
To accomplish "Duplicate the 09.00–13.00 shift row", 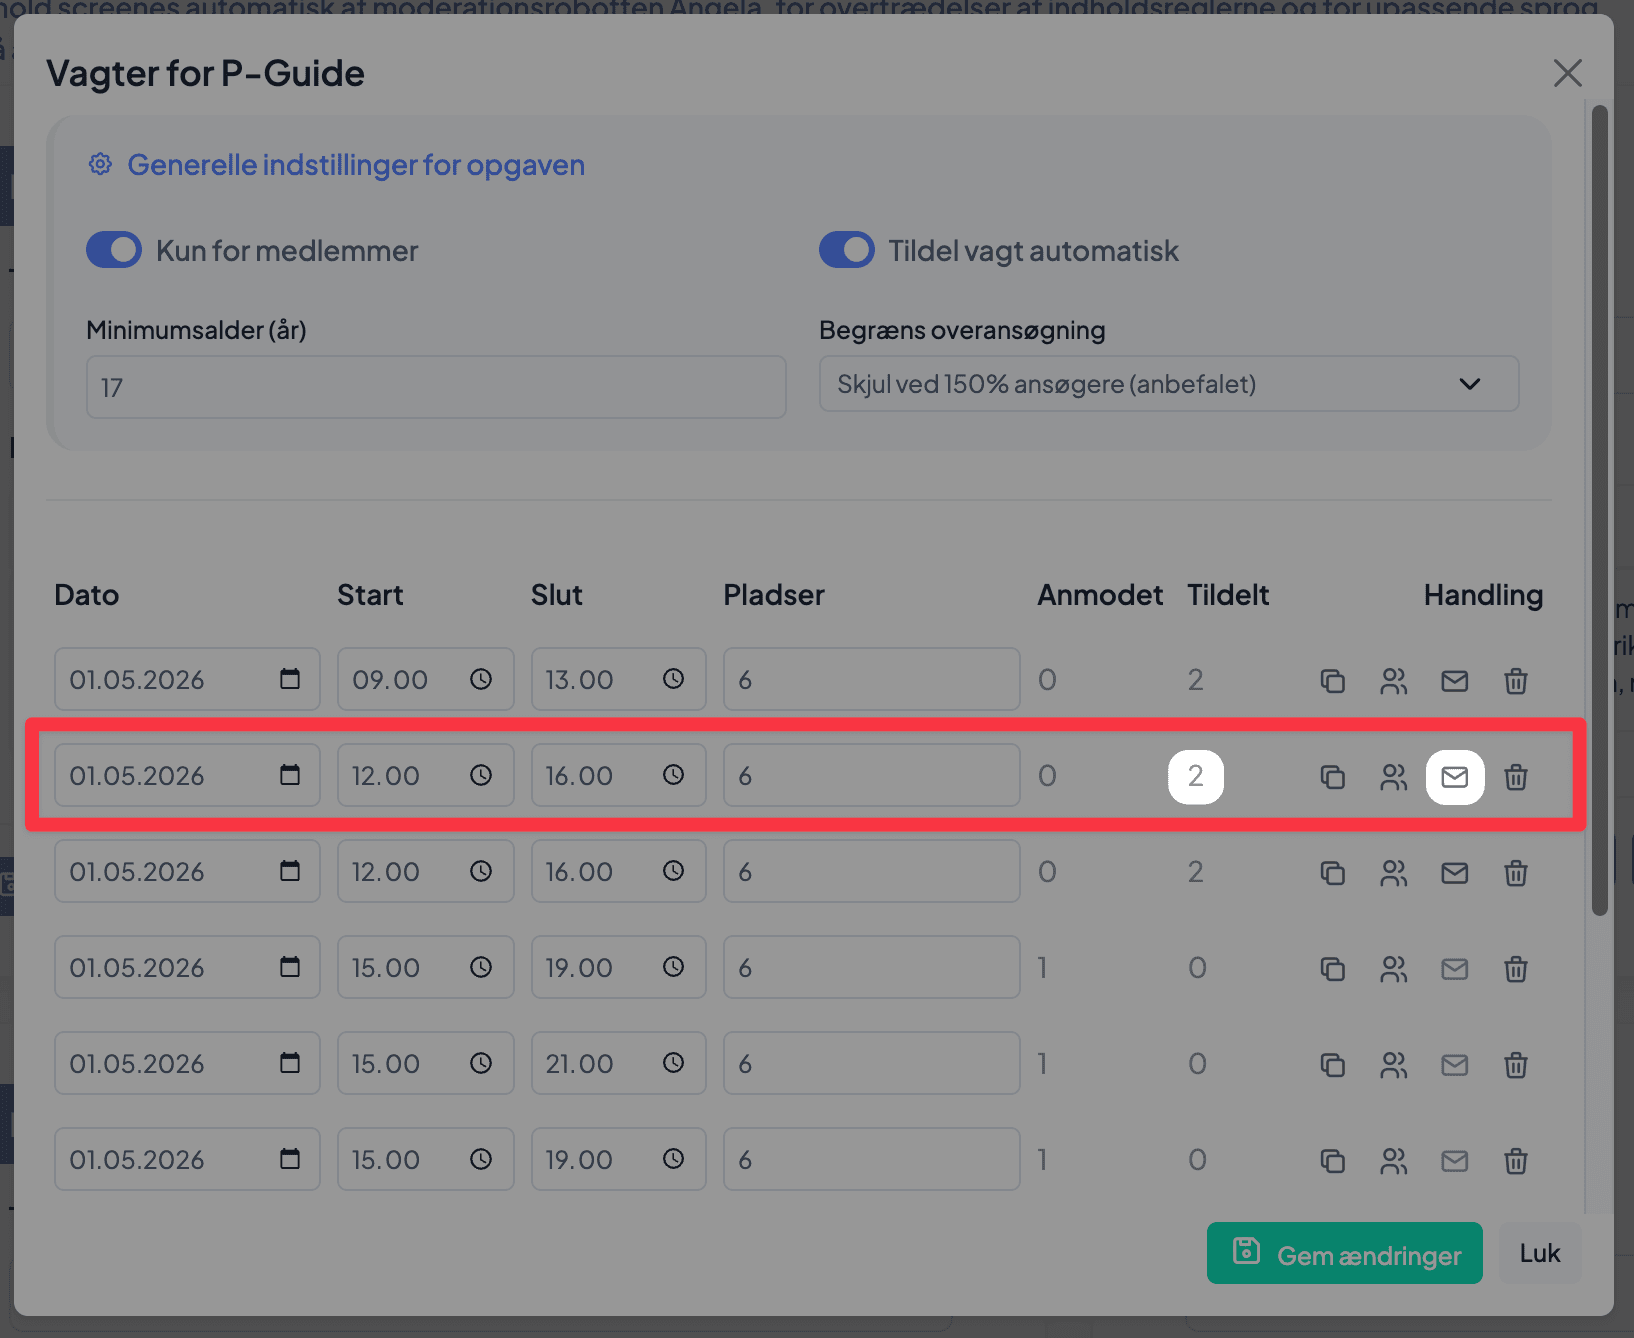I will tap(1332, 681).
